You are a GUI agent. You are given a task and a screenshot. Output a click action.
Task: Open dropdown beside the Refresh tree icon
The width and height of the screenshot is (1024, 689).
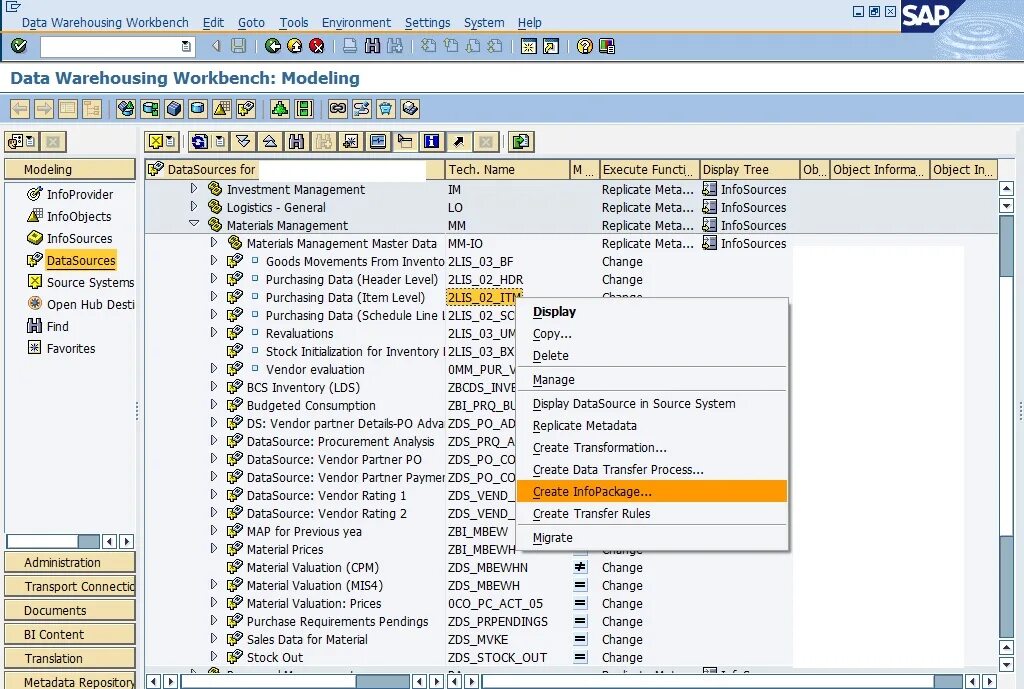221,141
